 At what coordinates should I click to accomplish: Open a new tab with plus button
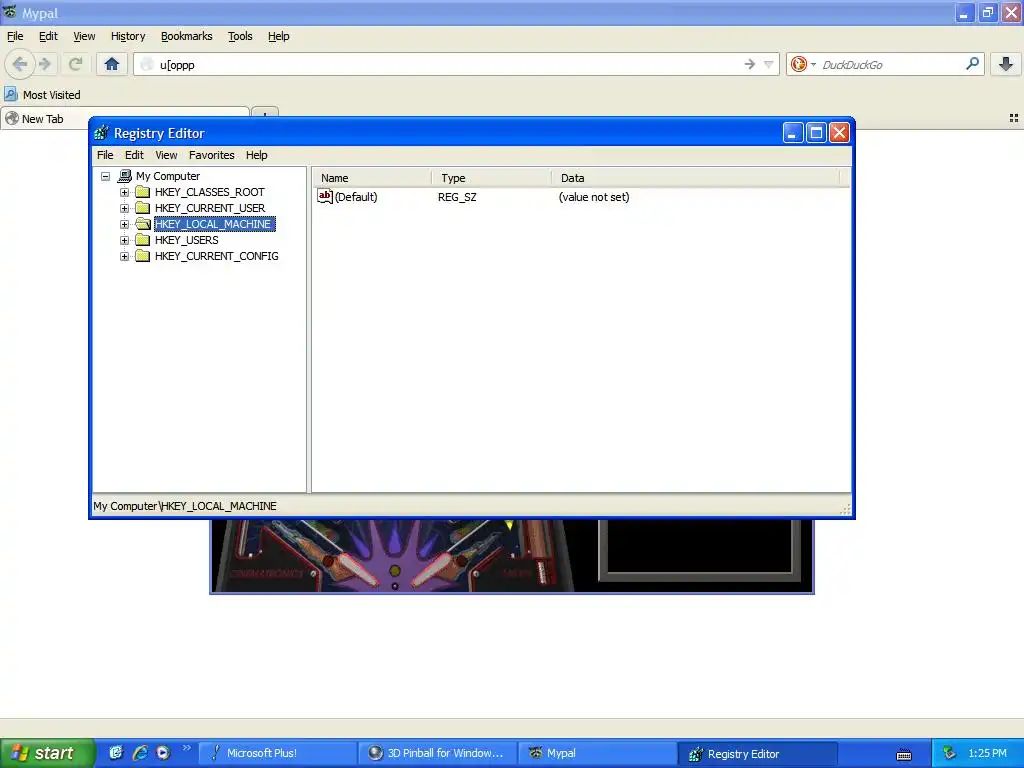pos(264,114)
